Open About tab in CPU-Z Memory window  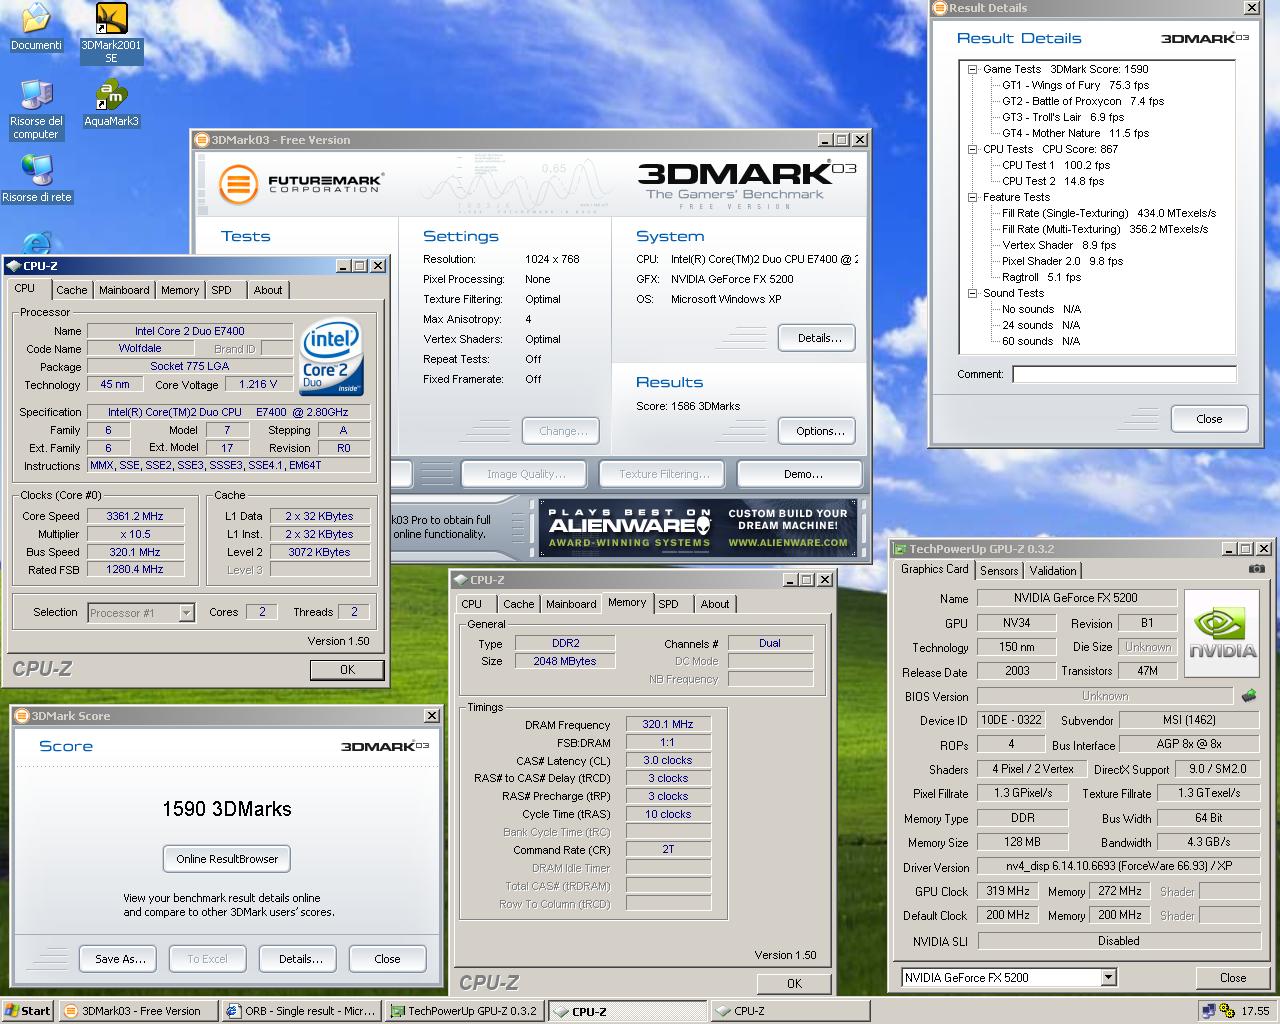click(x=715, y=604)
